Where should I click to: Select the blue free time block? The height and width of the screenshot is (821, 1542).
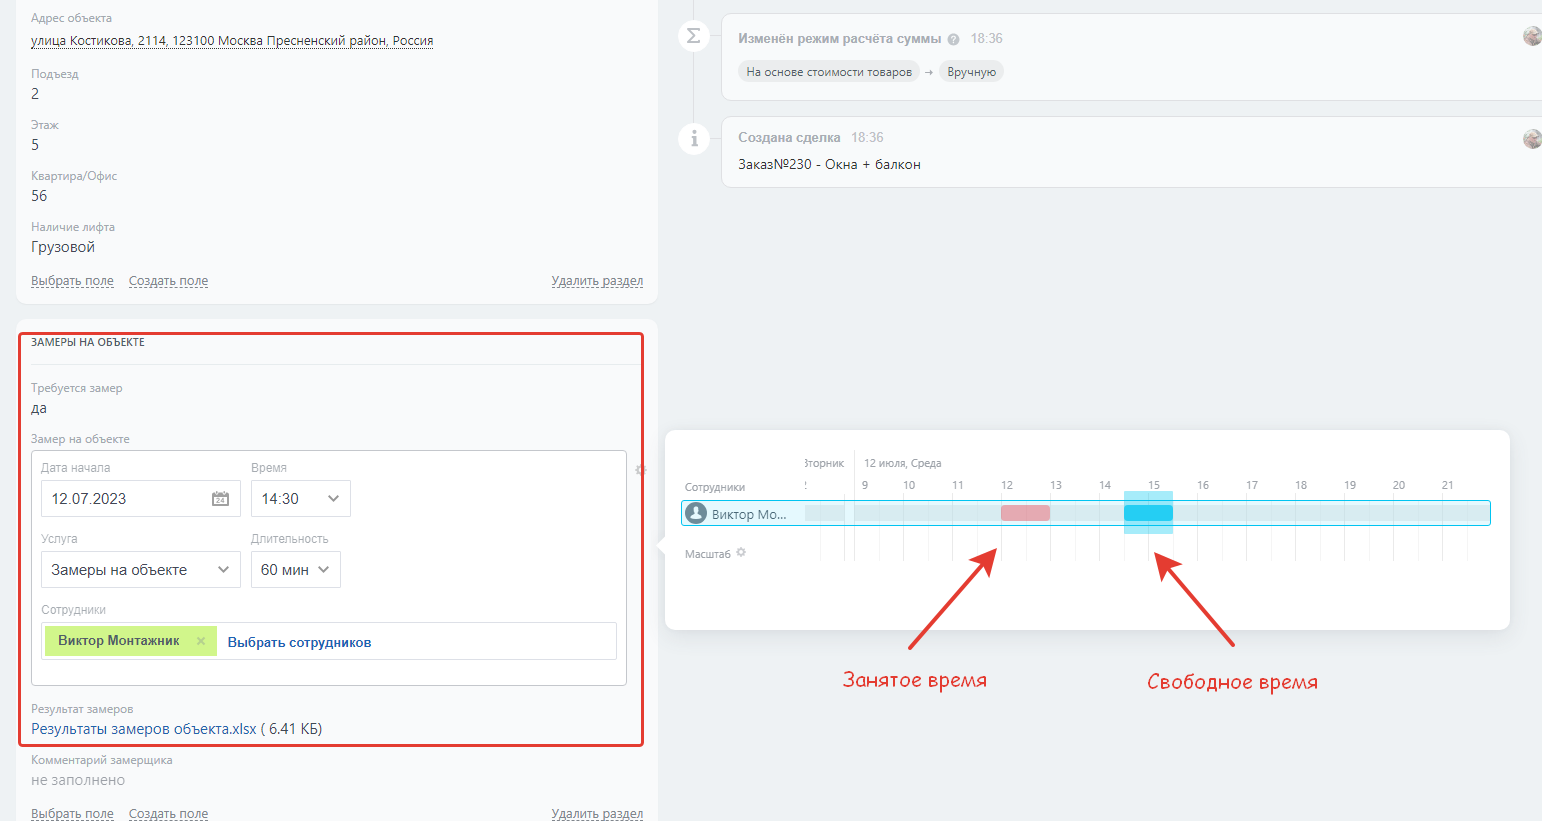(x=1148, y=513)
